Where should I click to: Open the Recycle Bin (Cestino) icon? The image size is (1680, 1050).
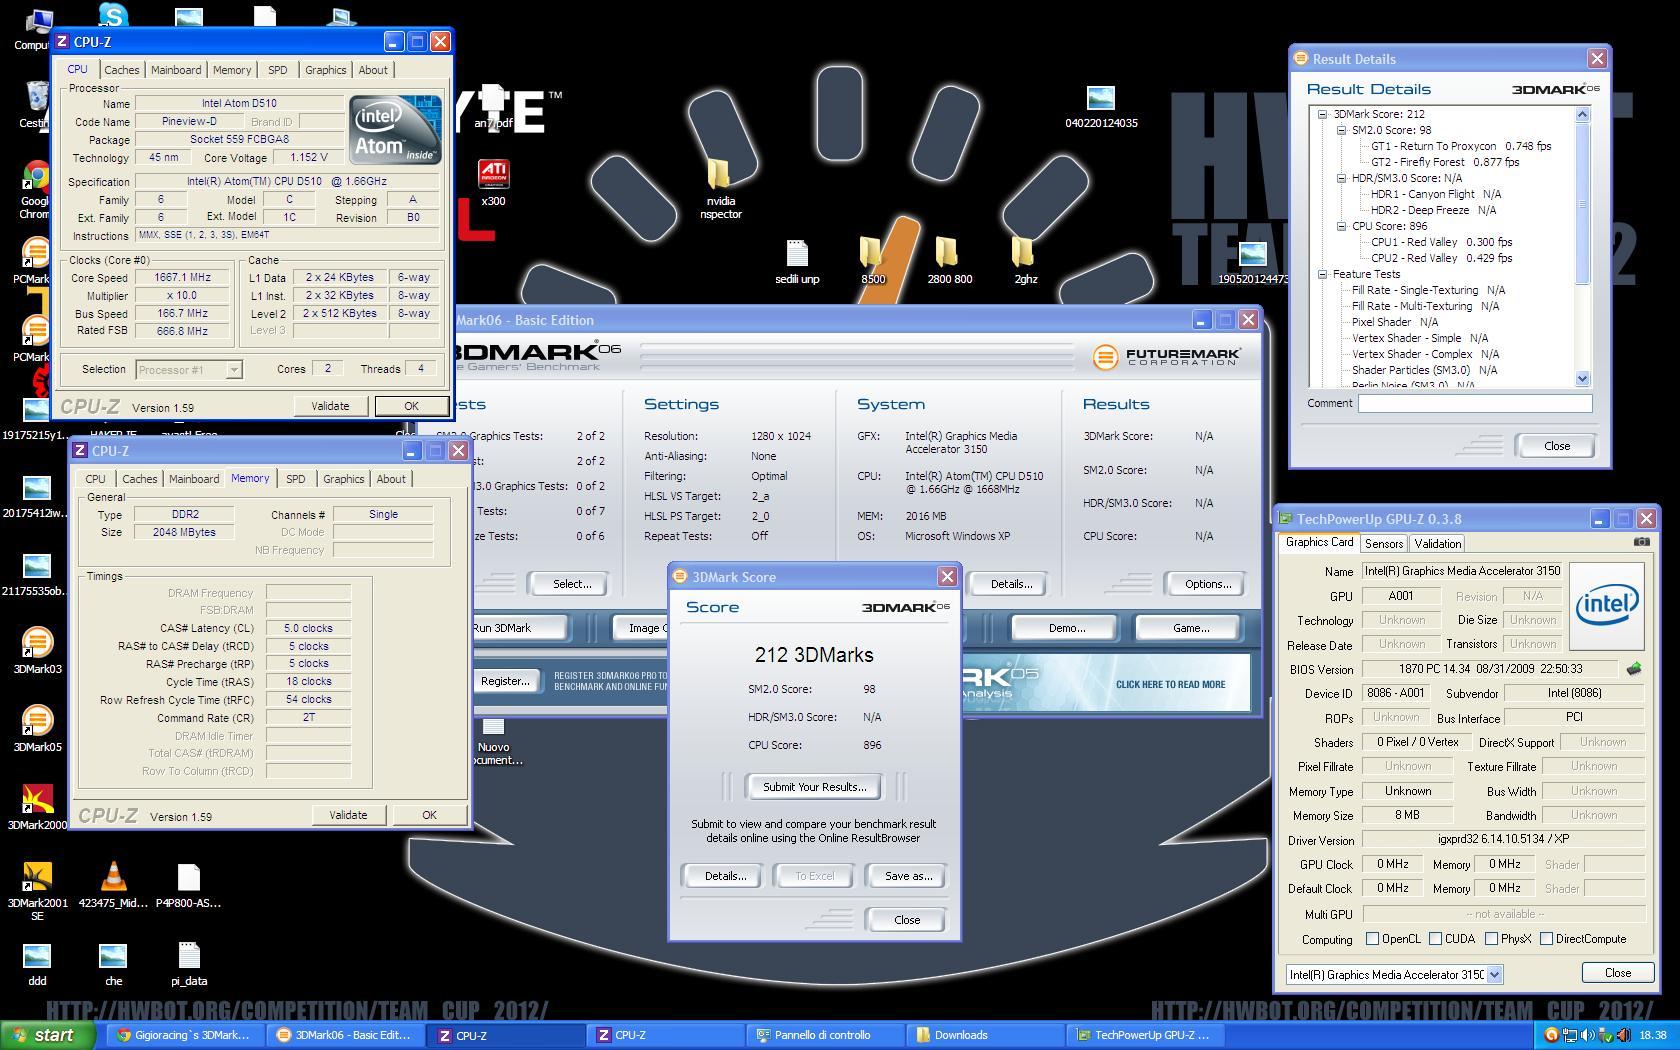click(x=35, y=105)
